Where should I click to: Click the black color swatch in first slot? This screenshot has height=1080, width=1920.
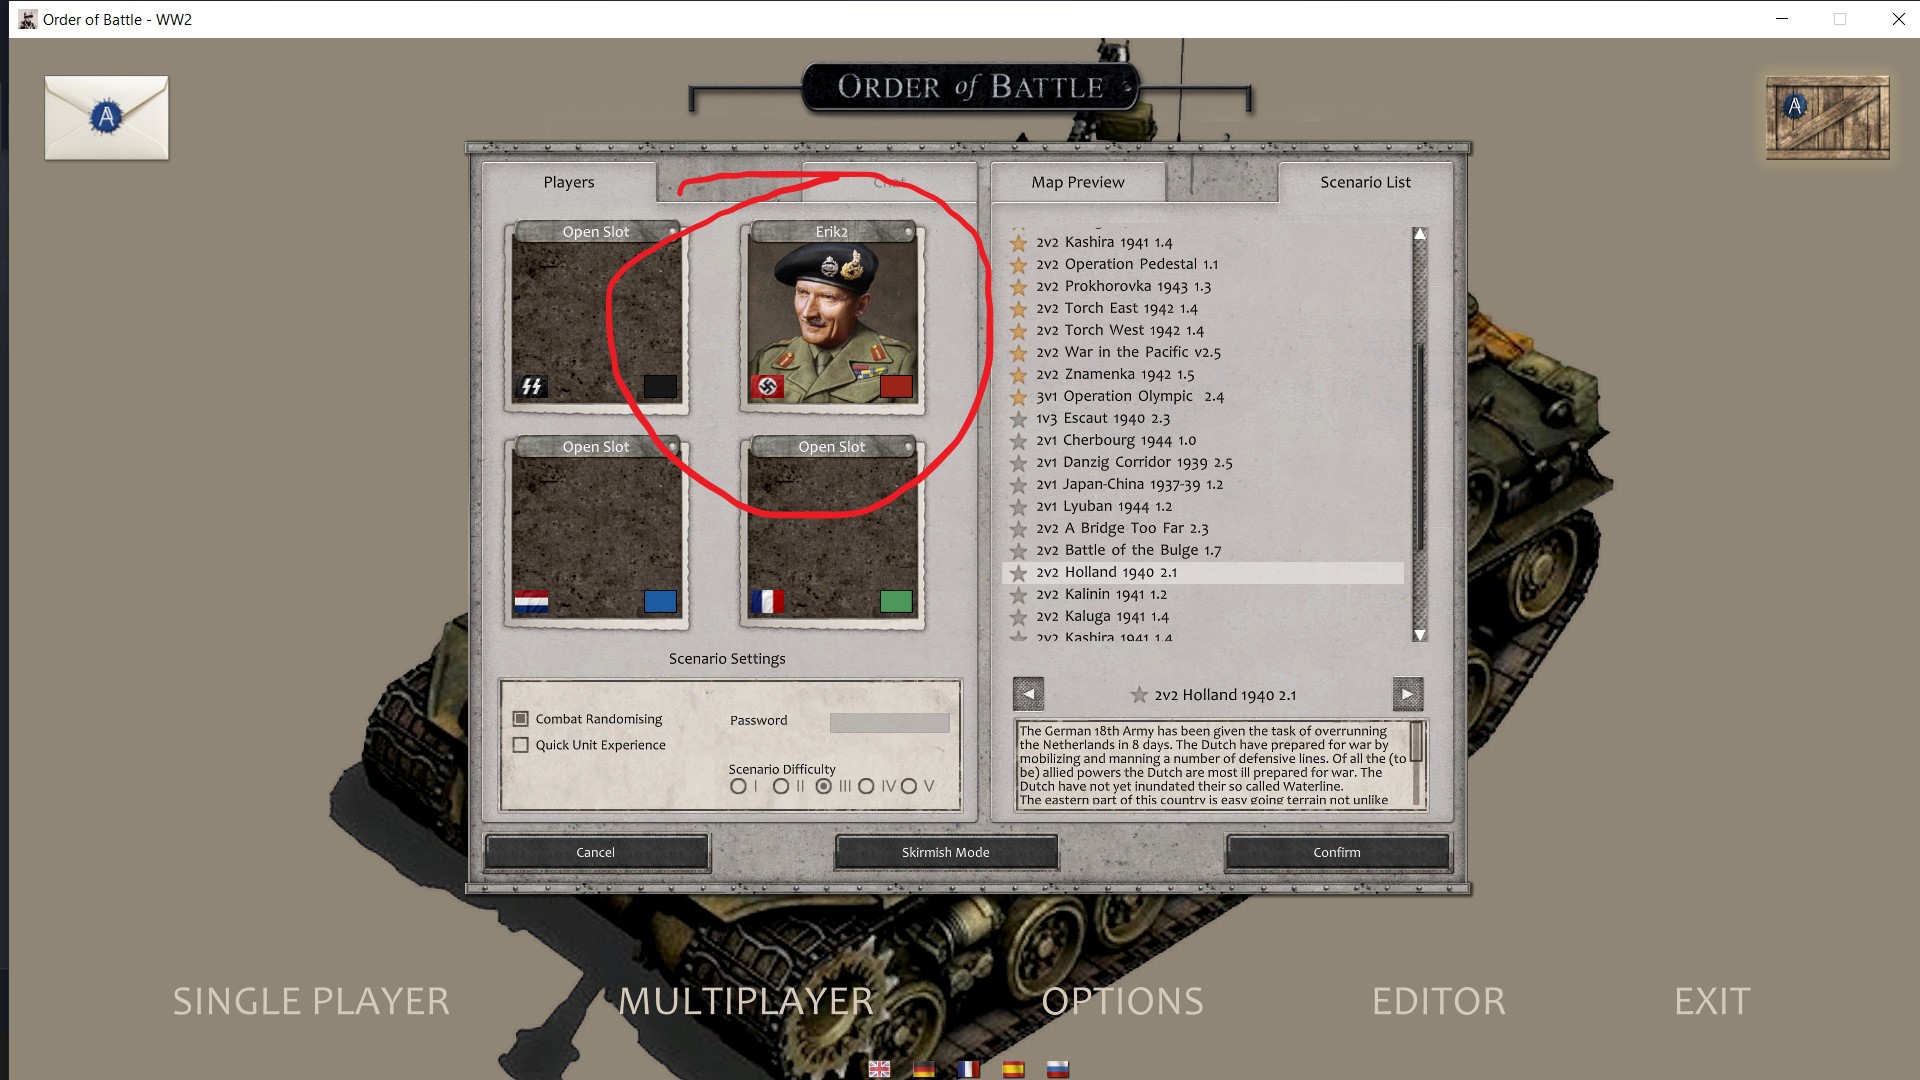point(660,386)
